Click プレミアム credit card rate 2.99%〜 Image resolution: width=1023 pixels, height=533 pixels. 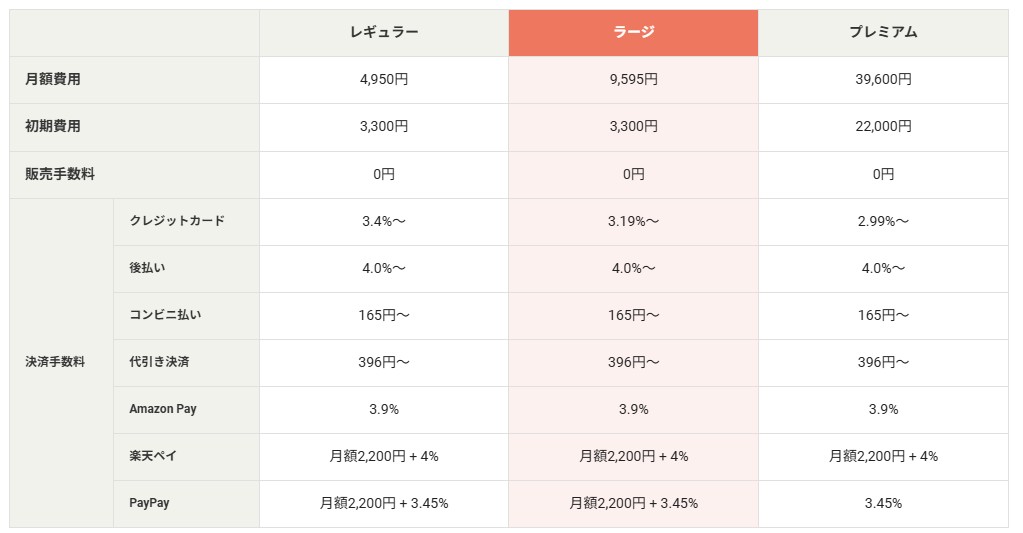883,221
